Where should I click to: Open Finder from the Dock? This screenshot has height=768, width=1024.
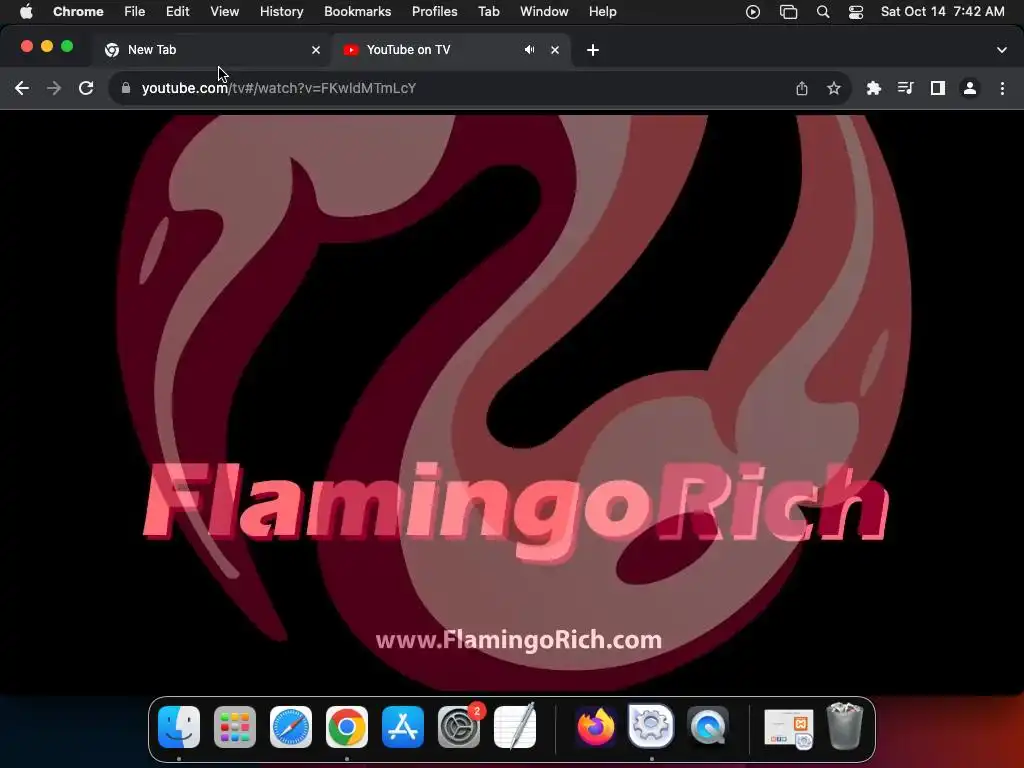[x=179, y=727]
